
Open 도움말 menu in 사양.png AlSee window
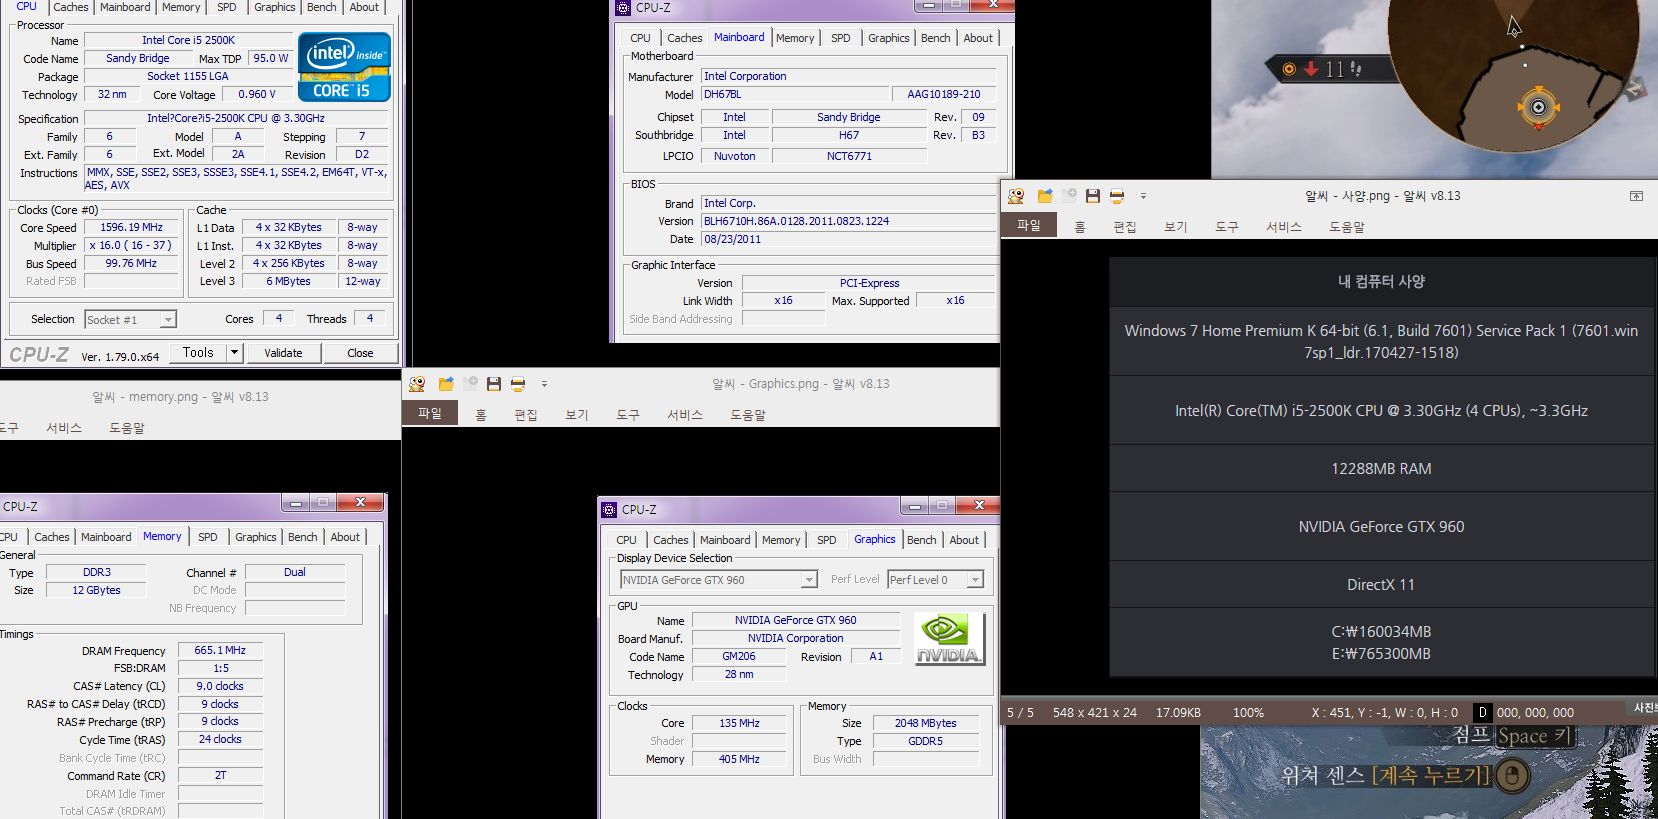point(1347,227)
